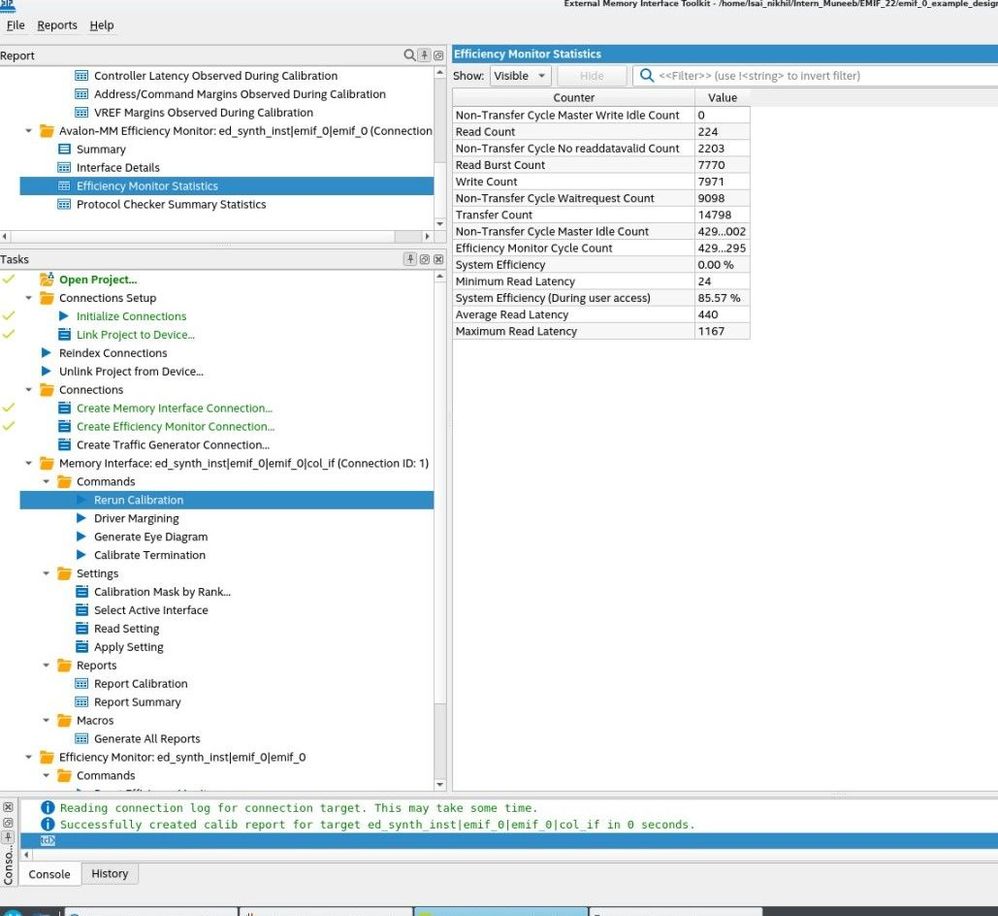
Task: Click the Protocol Checker Summary Statistics table icon
Action: (x=64, y=204)
